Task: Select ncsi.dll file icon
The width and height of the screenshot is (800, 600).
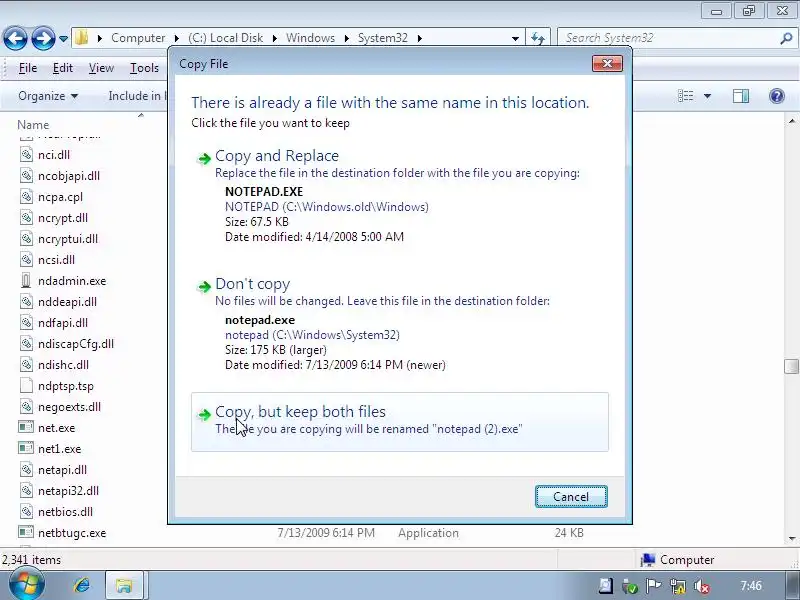Action: 27,259
